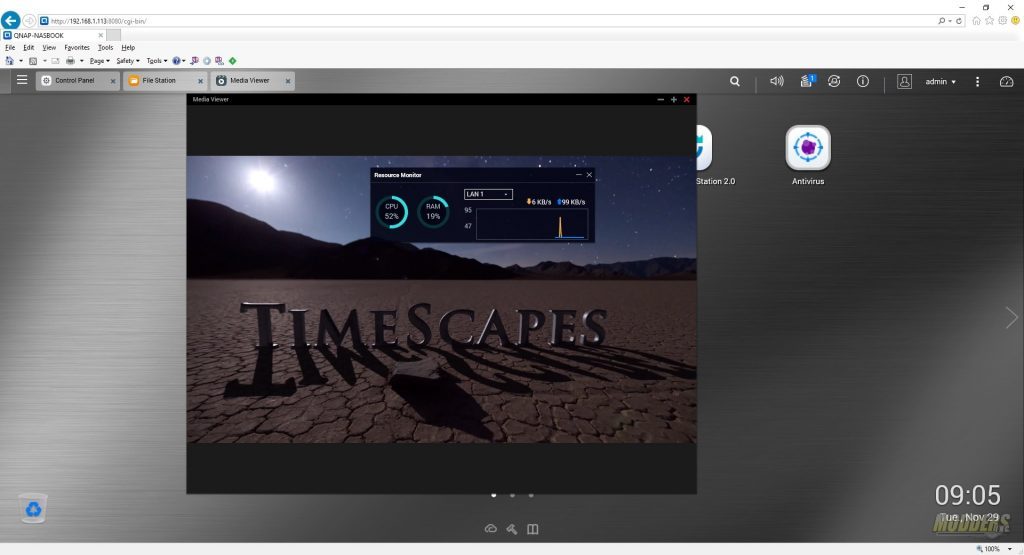Open the dashboard gauge icon
This screenshot has width=1024, height=555.
(x=1006, y=82)
